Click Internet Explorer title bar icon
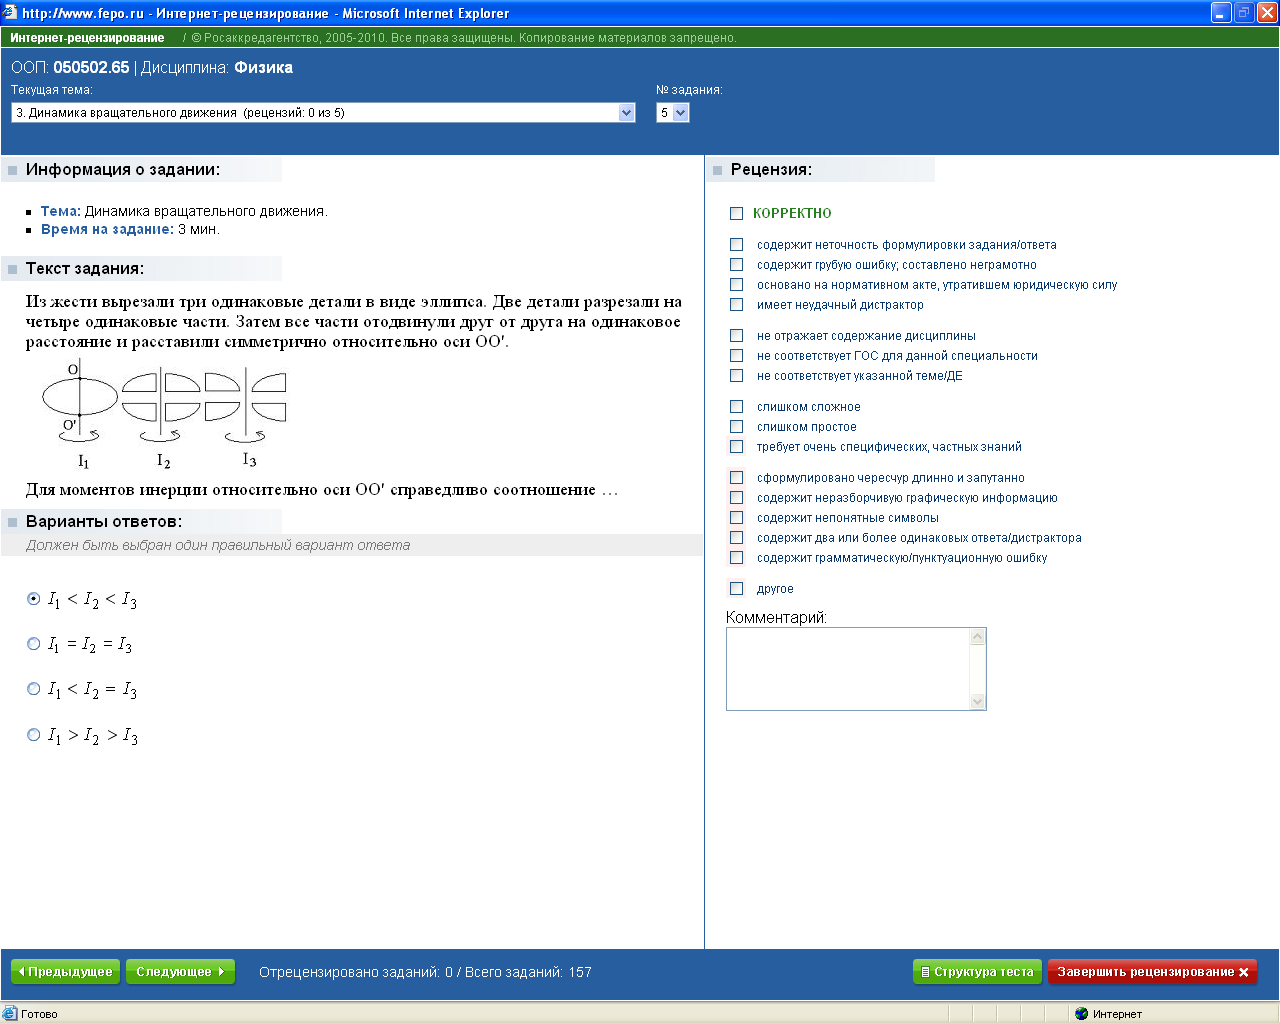 pyautogui.click(x=11, y=13)
